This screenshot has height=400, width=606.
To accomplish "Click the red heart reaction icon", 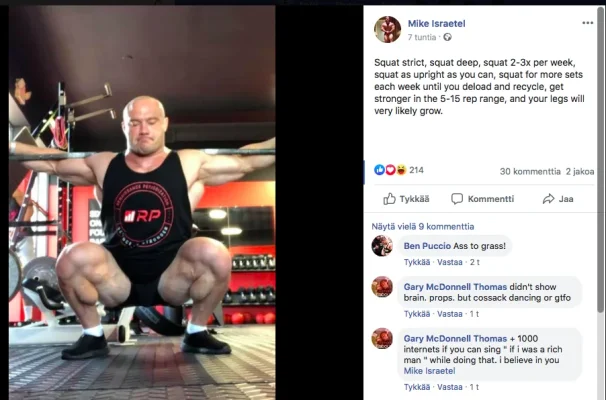I will (x=390, y=170).
